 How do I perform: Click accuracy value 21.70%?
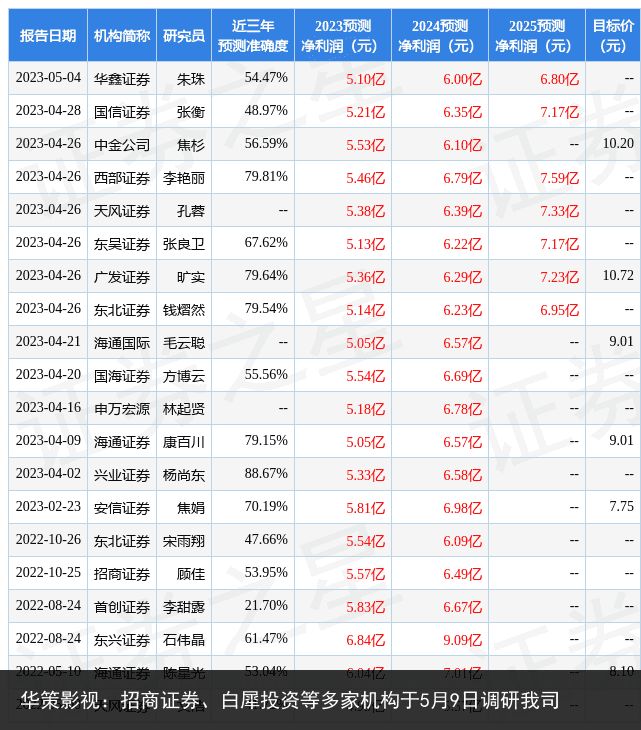pyautogui.click(x=266, y=606)
